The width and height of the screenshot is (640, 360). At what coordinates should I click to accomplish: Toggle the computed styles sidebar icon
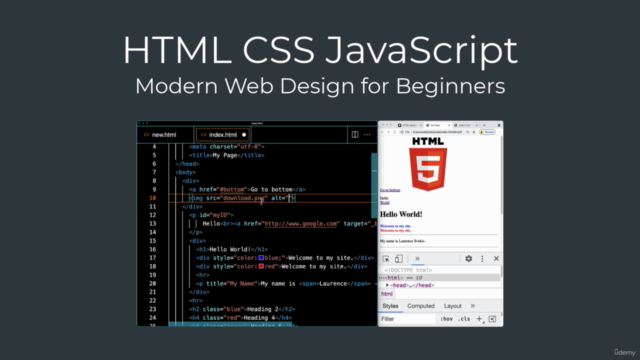point(492,319)
